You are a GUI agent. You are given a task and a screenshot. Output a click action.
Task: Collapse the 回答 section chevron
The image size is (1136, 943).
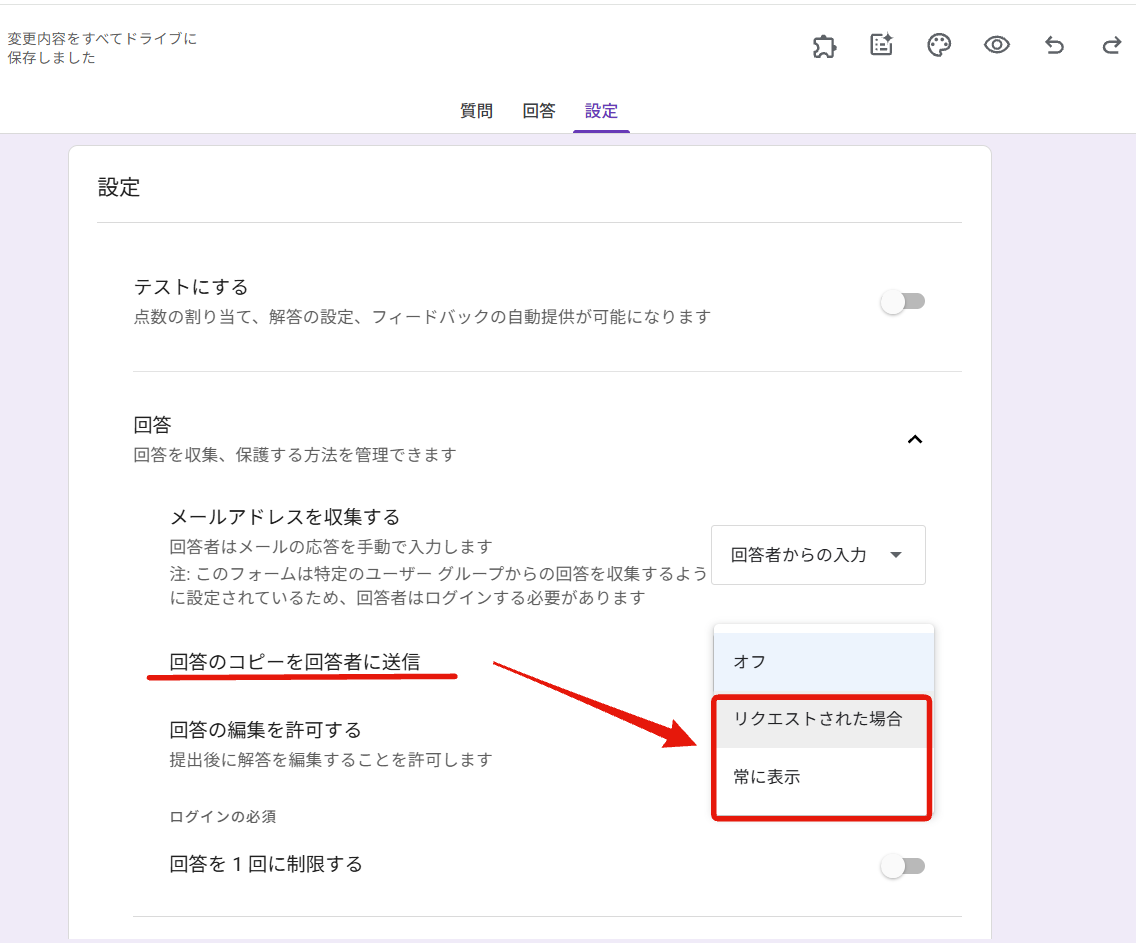[914, 440]
